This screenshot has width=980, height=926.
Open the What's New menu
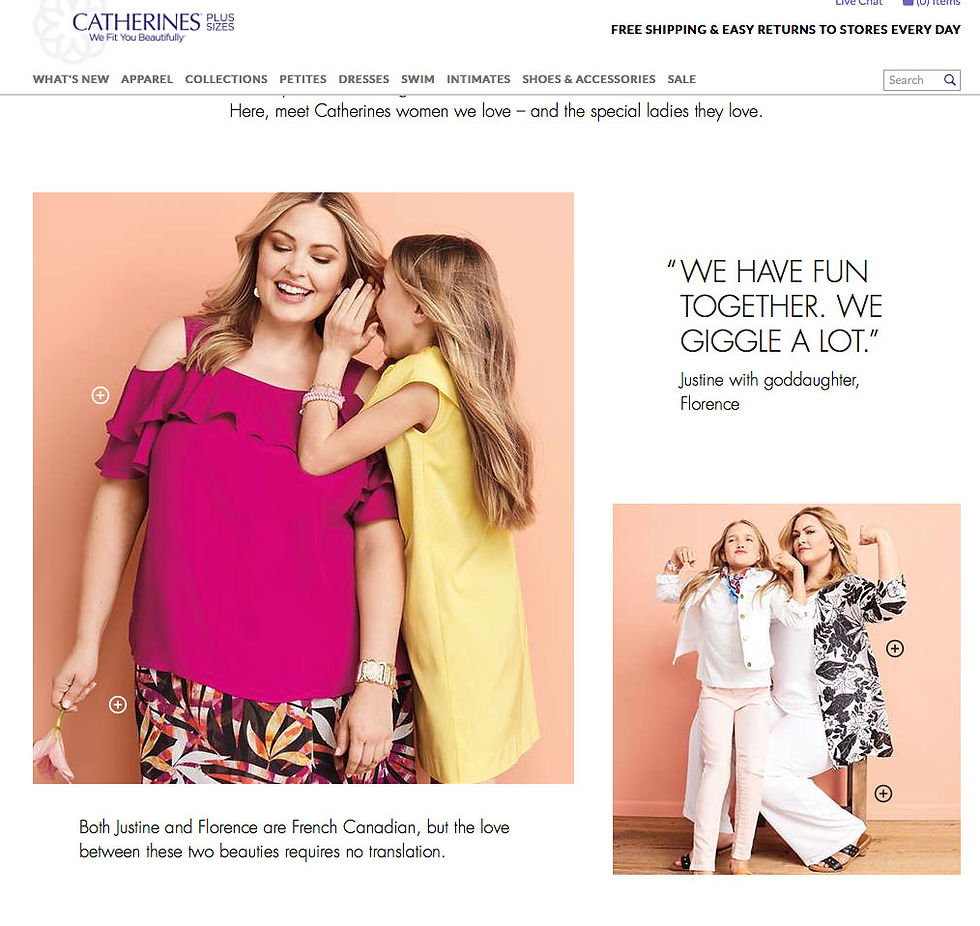coord(71,79)
